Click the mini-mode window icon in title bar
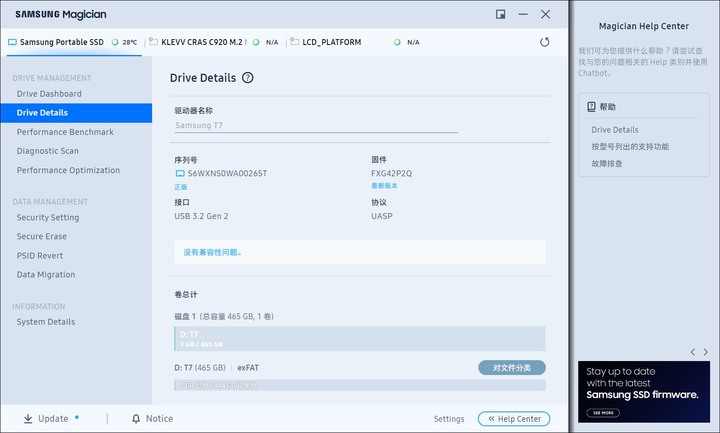Screen dimensions: 720x433 [x=501, y=14]
